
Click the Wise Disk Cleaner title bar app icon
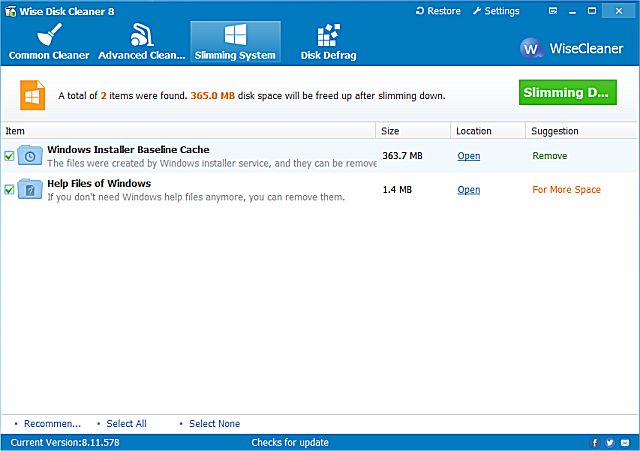tap(11, 11)
